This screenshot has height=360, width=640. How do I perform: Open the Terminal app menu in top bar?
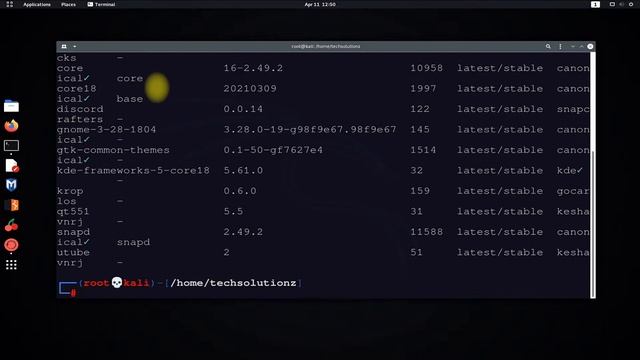101,4
